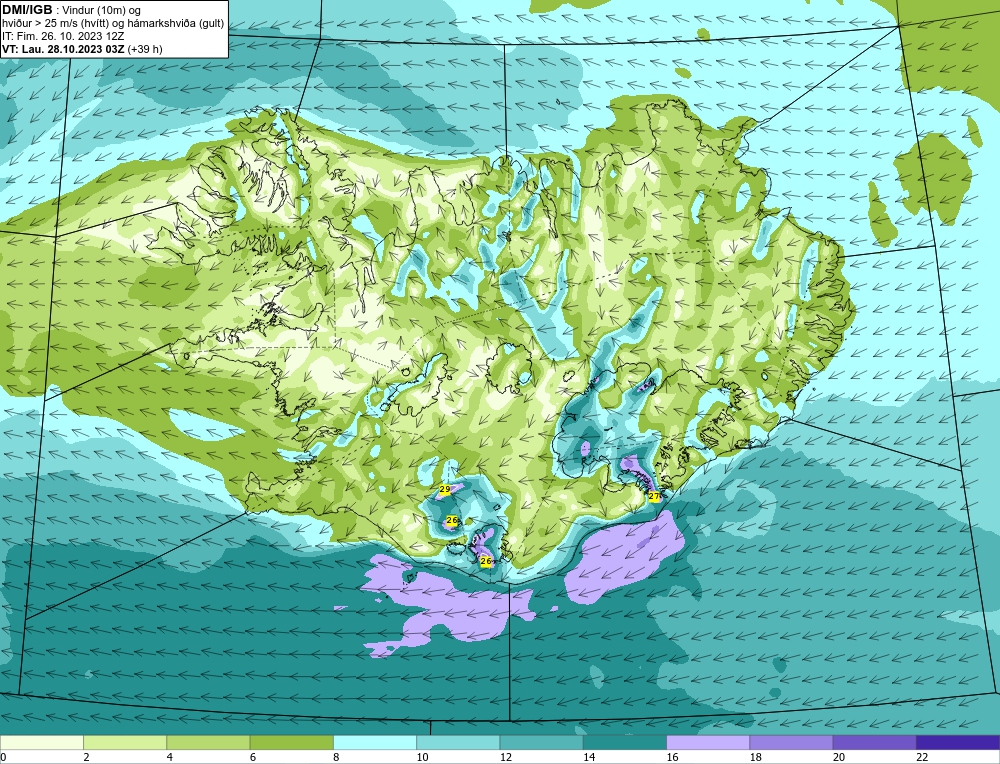Click the legend scale value 4
The width and height of the screenshot is (1000, 764).
pyautogui.click(x=170, y=757)
